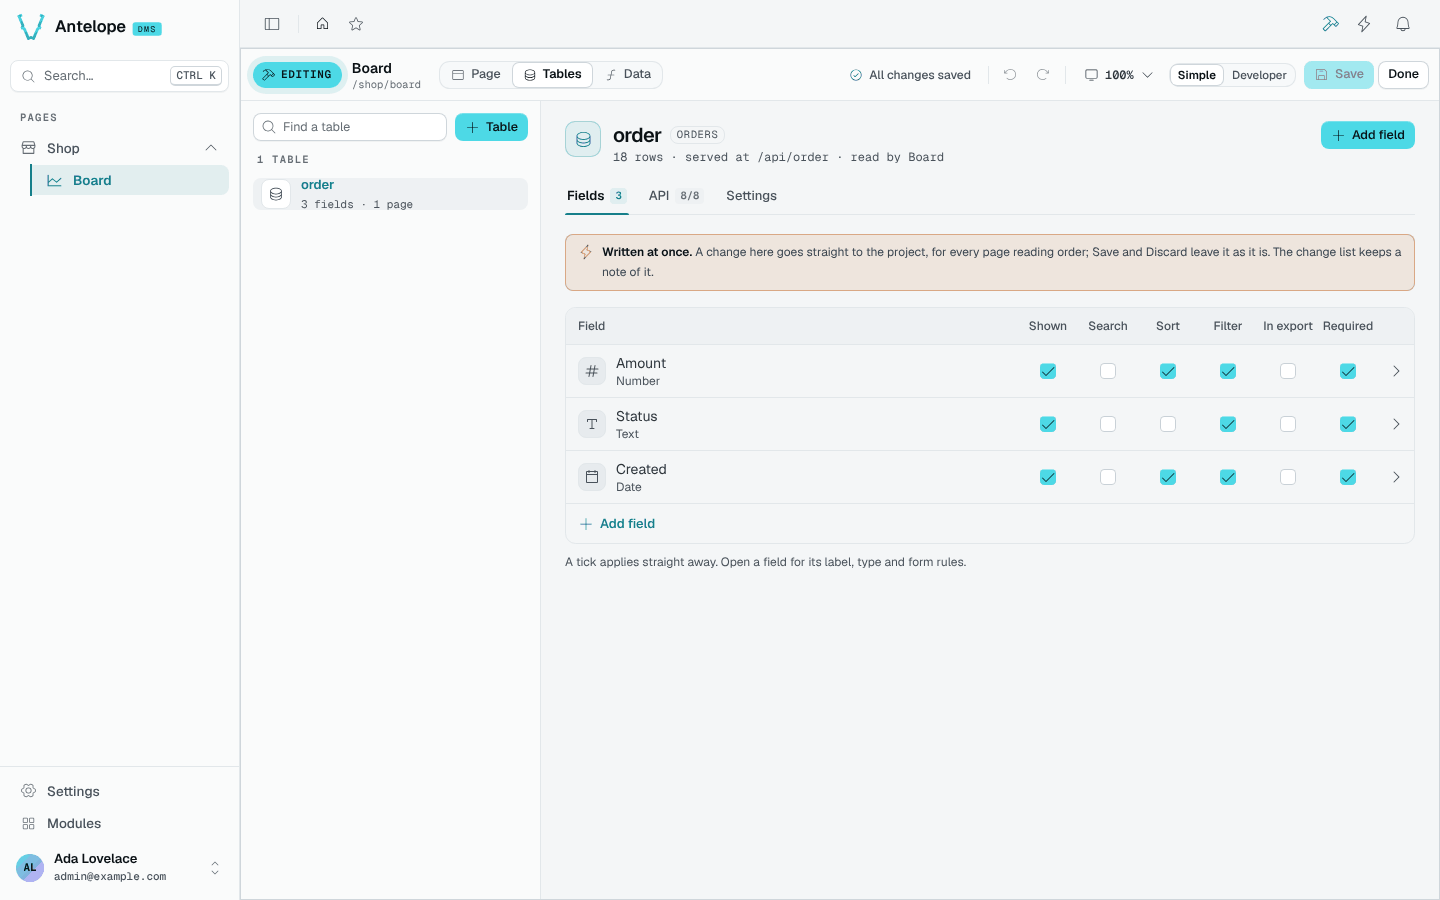Click the order database icon in header
The height and width of the screenshot is (900, 1440).
583,140
